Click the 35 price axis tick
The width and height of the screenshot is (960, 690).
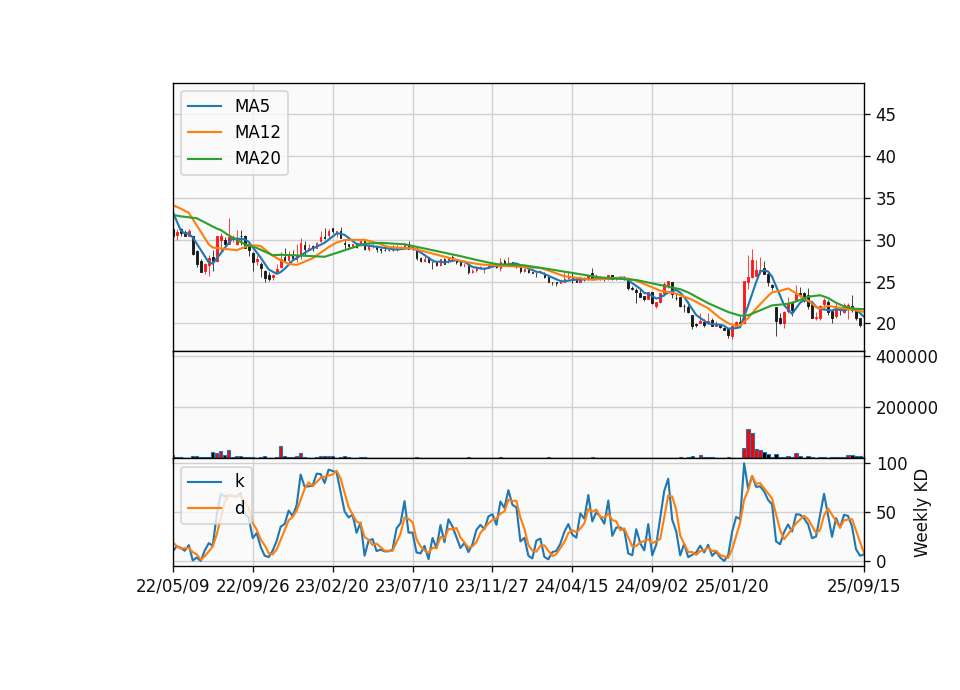coord(885,199)
